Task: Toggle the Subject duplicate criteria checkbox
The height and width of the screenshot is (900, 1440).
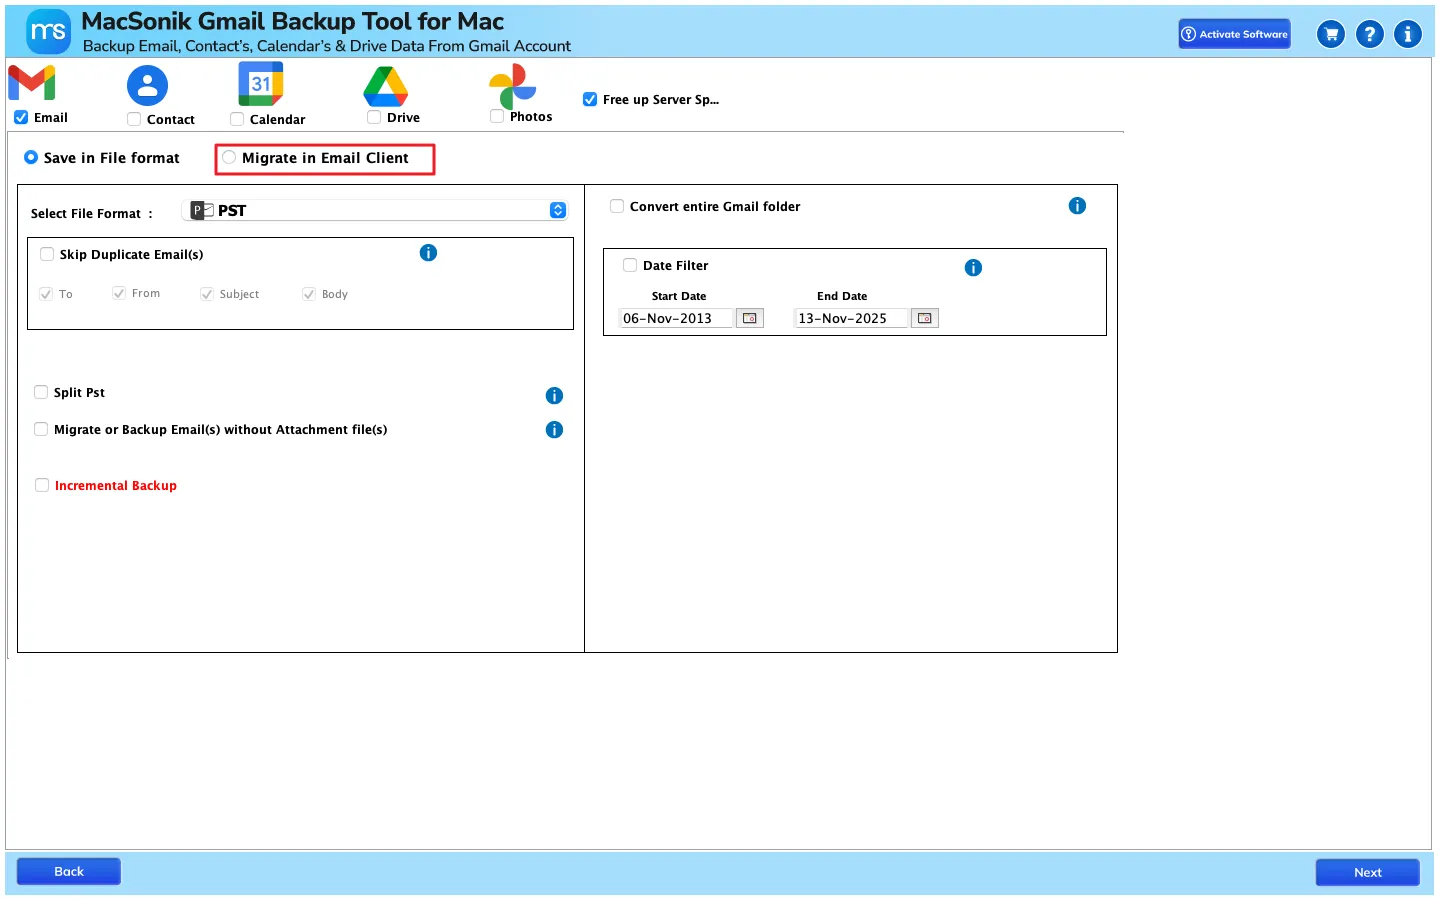Action: click(207, 294)
